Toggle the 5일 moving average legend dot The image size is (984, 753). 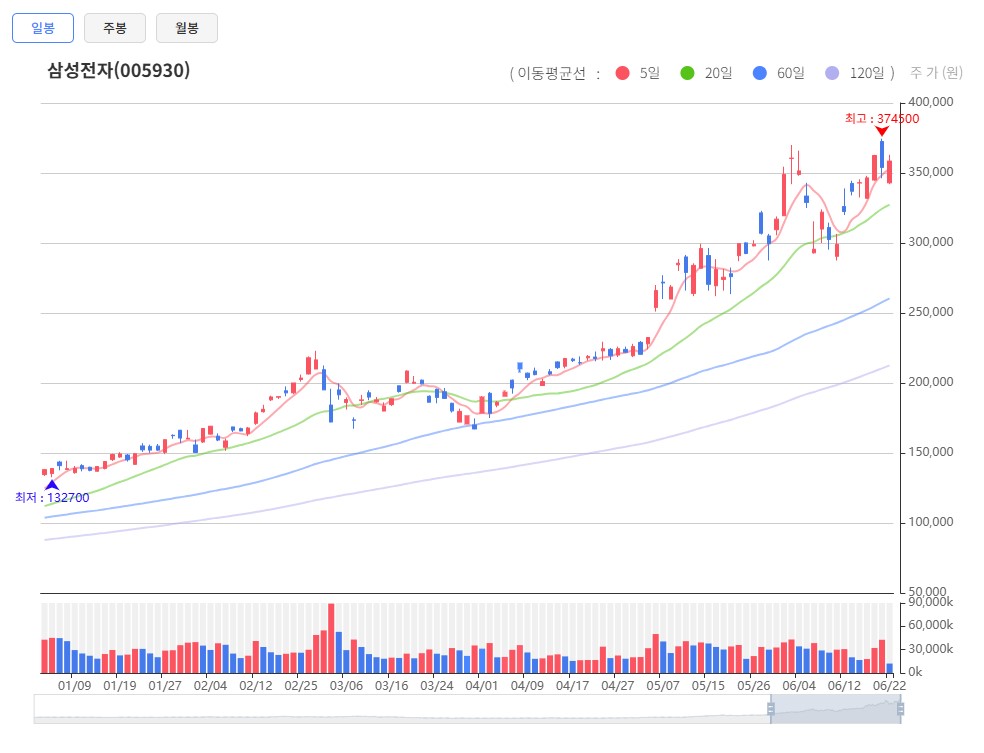[x=623, y=73]
